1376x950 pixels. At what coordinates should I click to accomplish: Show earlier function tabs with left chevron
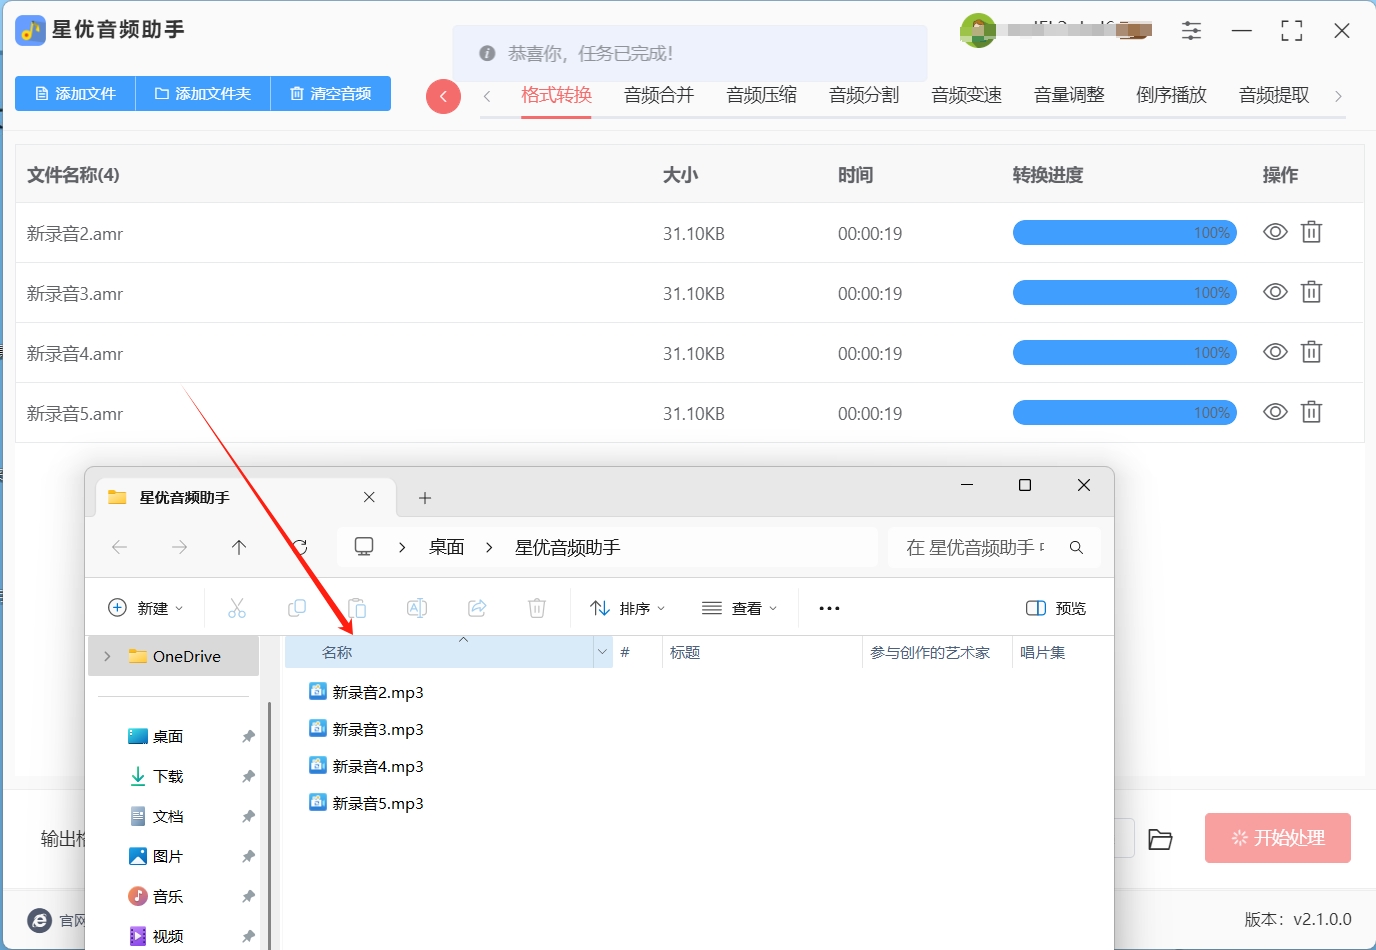pyautogui.click(x=487, y=96)
